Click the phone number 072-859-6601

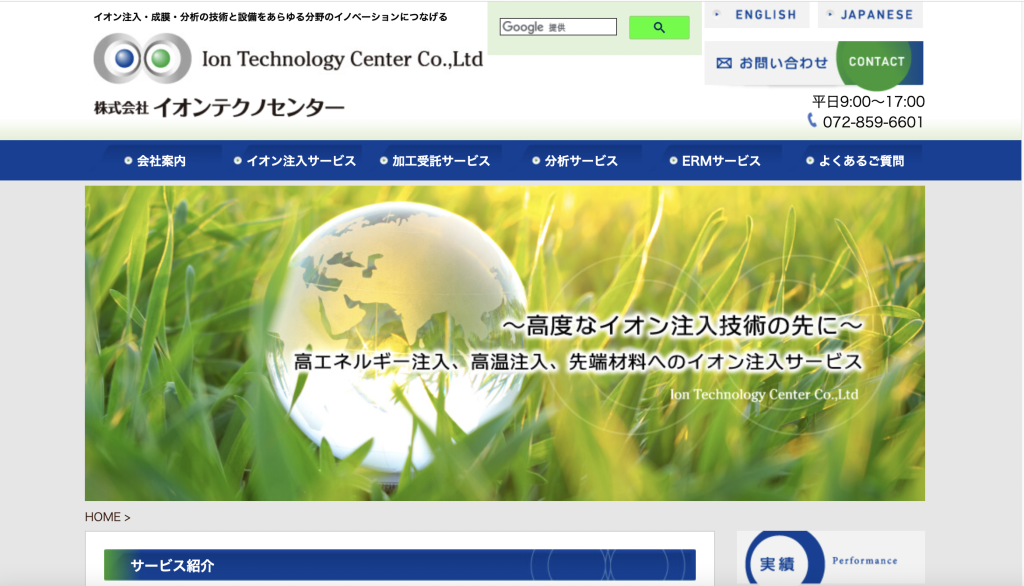coord(873,122)
